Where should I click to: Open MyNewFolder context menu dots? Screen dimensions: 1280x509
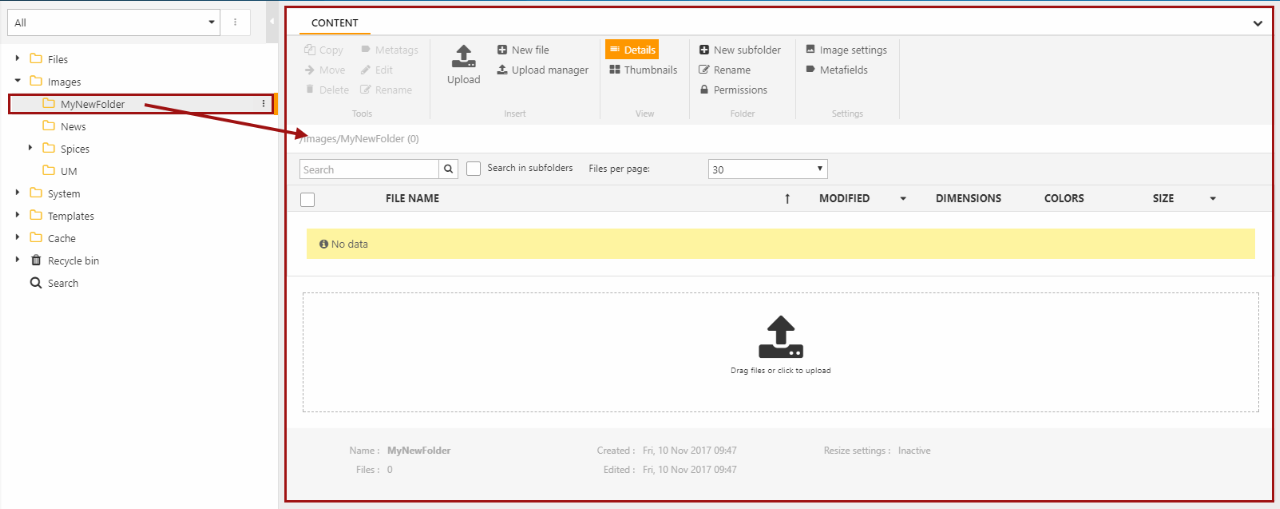pyautogui.click(x=264, y=104)
